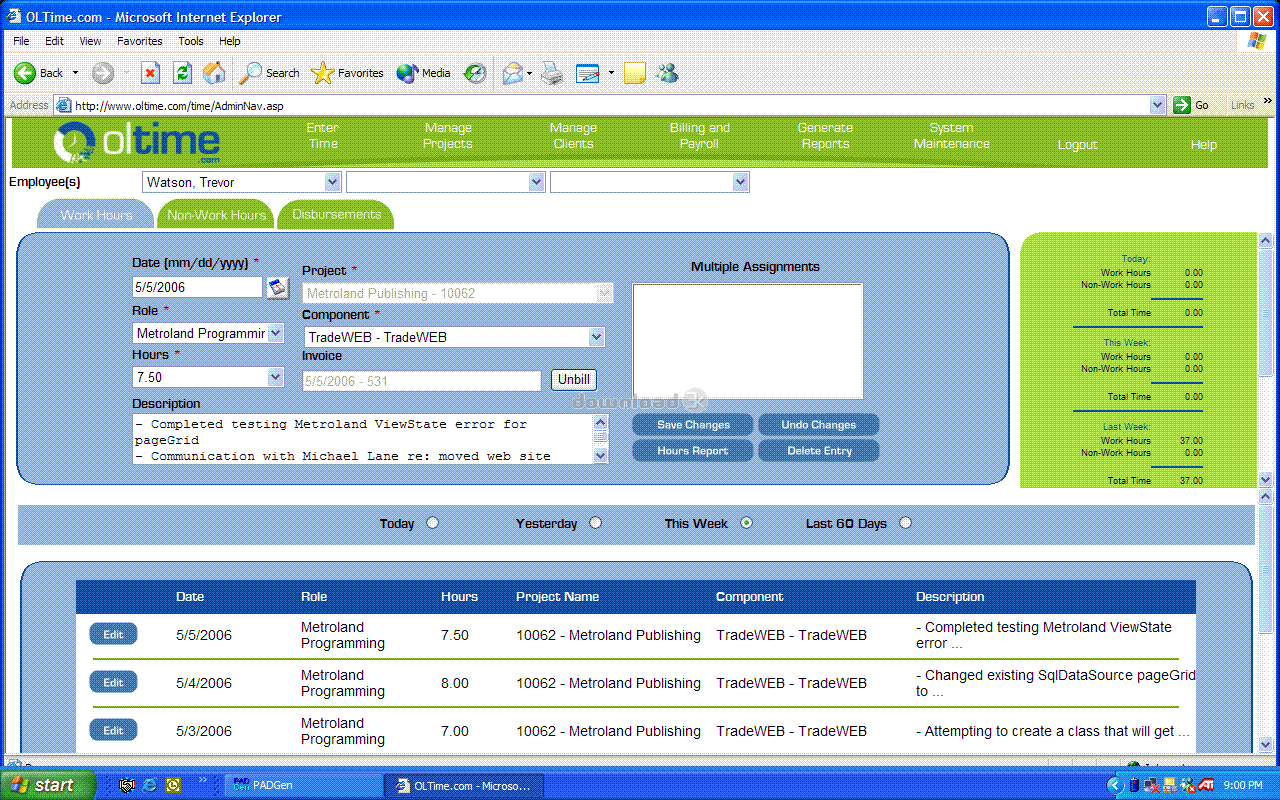Click the Save Changes button

coord(693,425)
